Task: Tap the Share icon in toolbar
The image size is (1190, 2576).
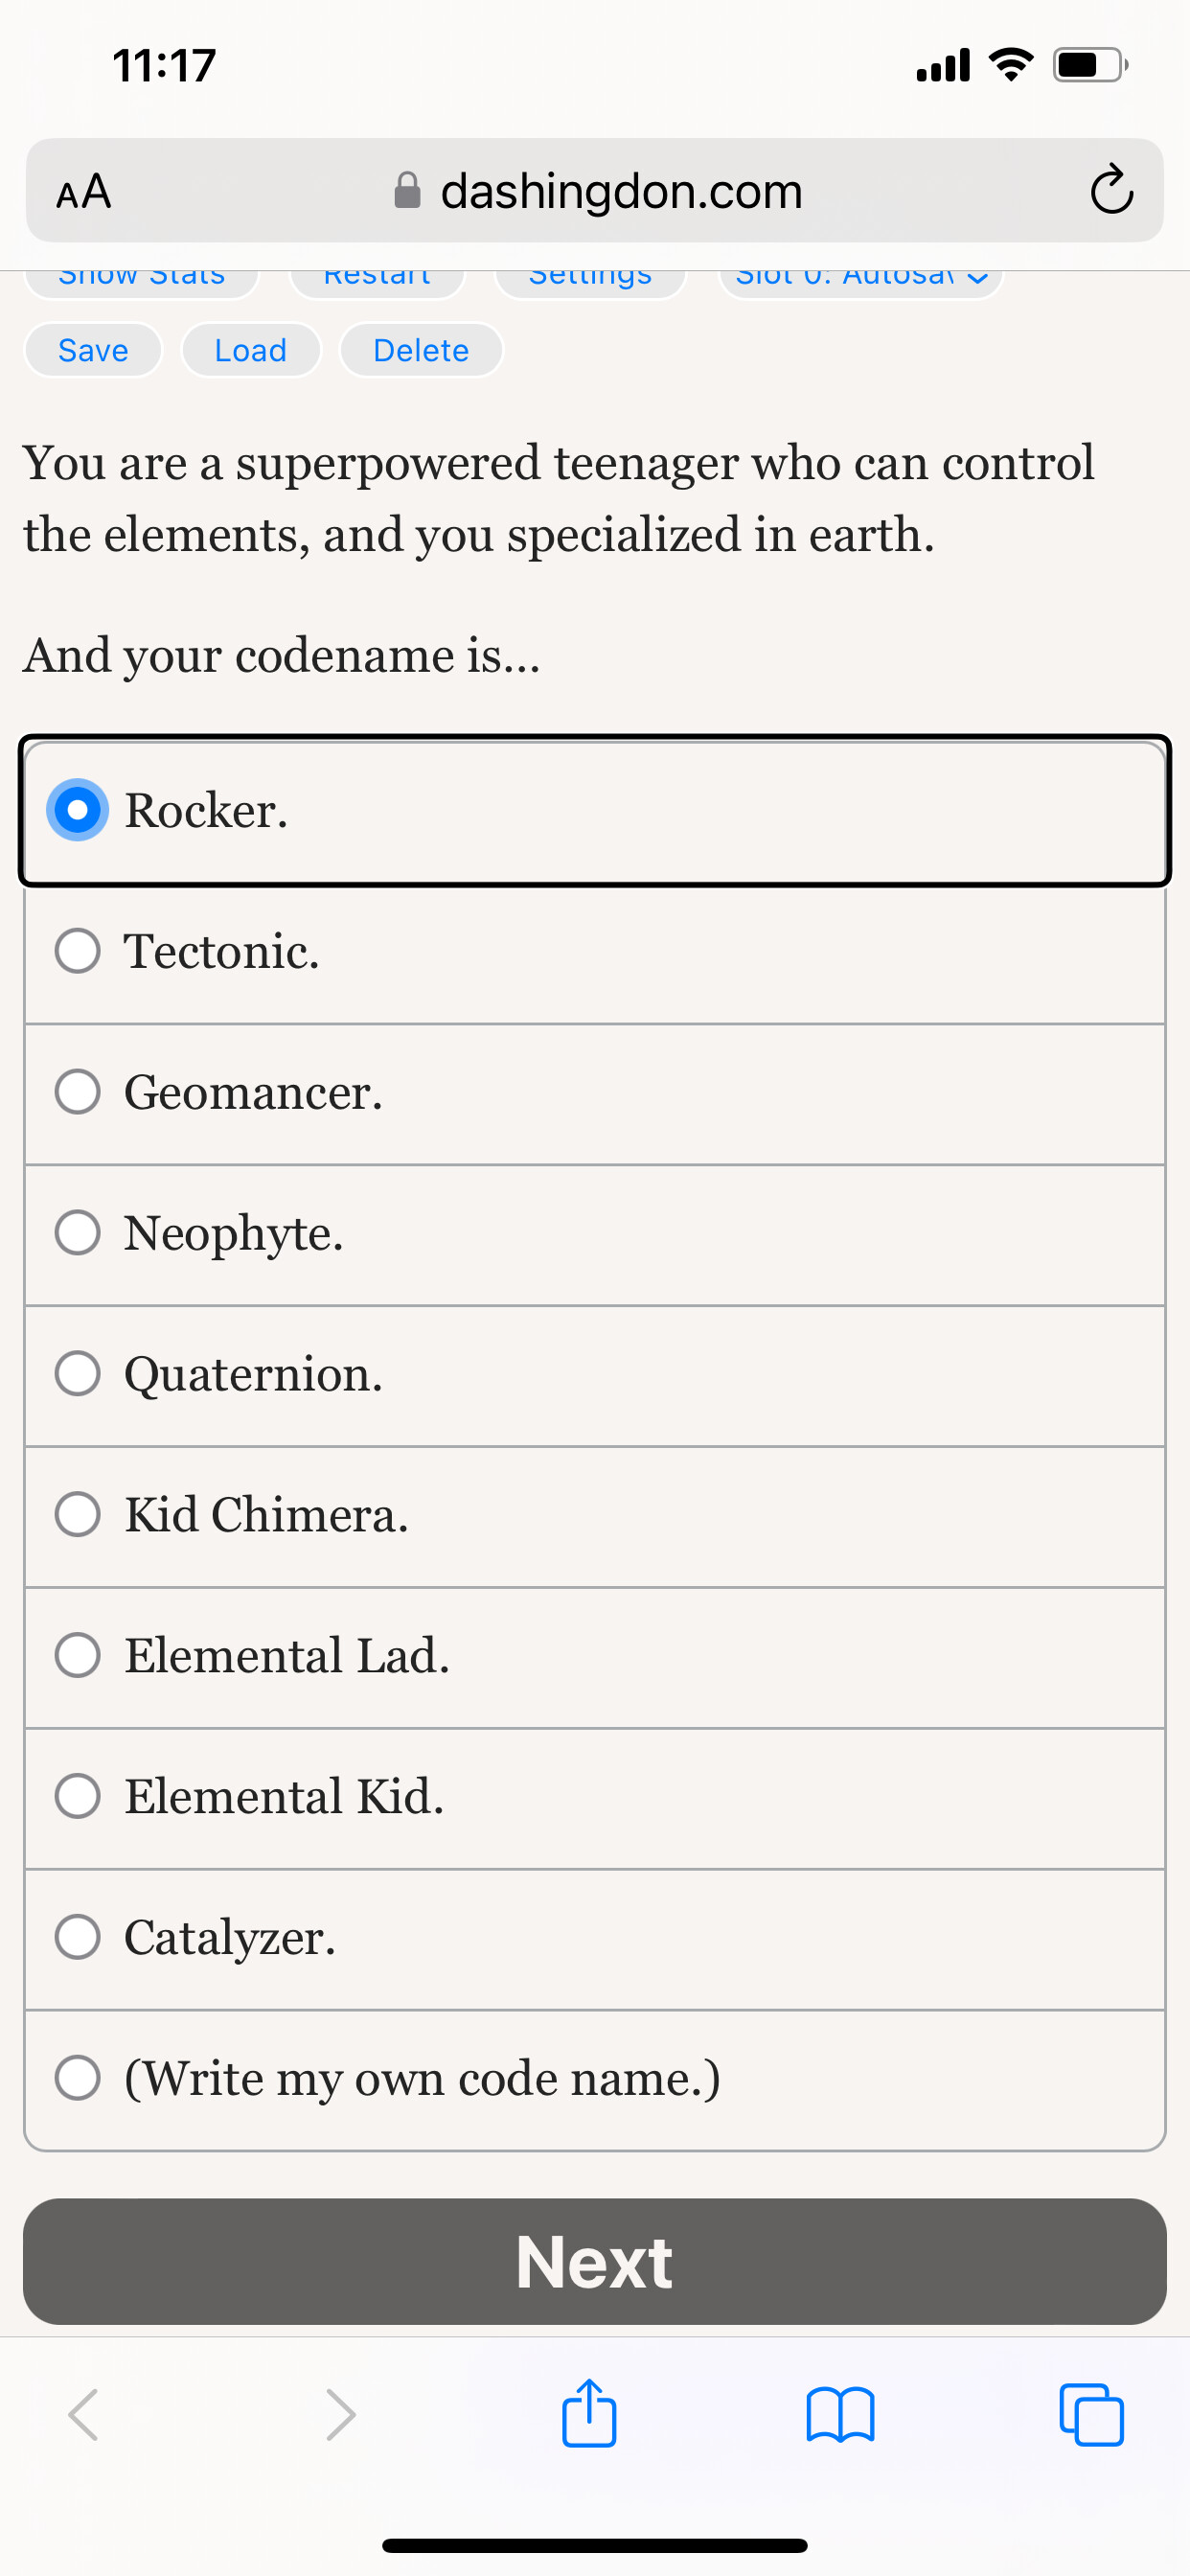Action: click(589, 2414)
